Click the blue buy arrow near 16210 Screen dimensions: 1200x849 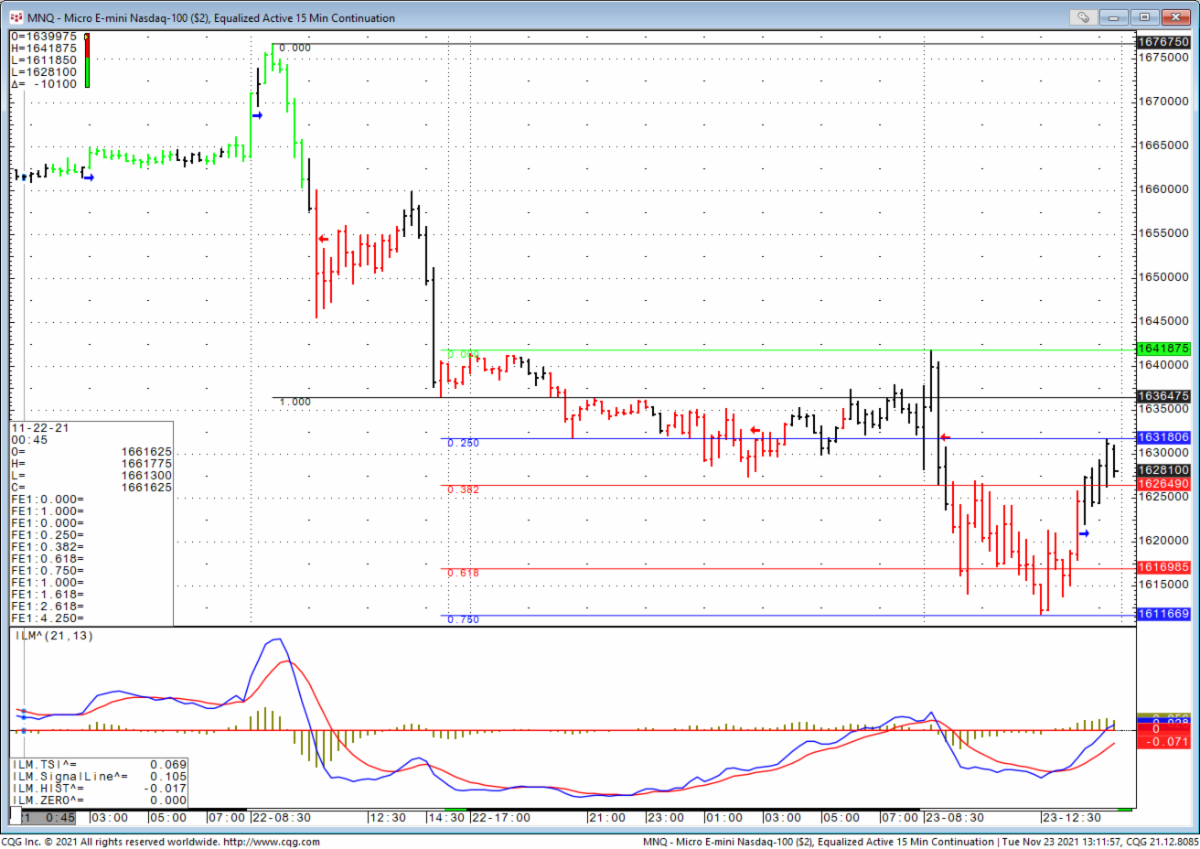pos(1085,534)
